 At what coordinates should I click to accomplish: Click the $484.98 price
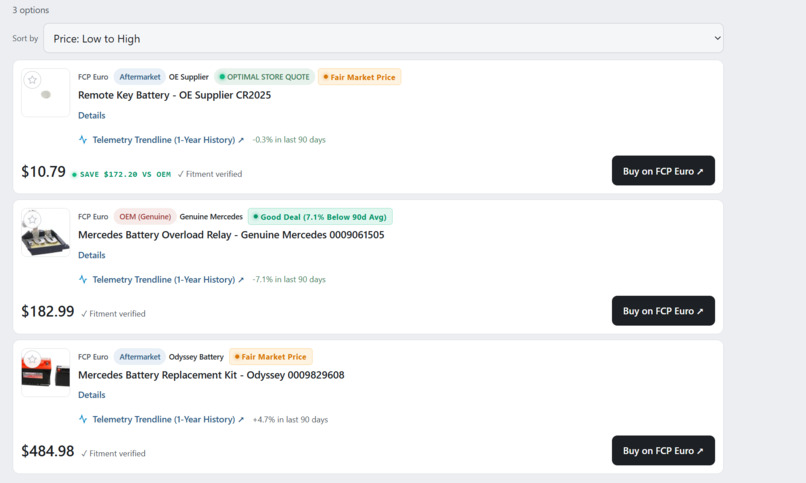click(x=48, y=451)
